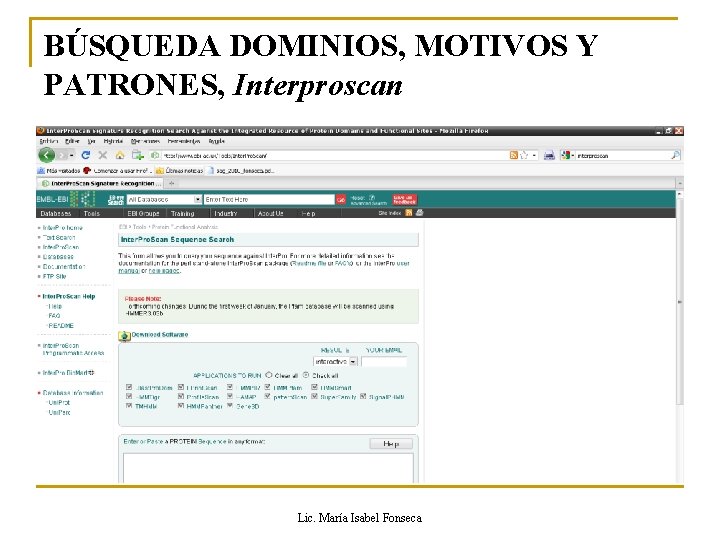This screenshot has height=540, width=720.
Task: Open the tab list dropdown arrow
Action: pos(680,183)
